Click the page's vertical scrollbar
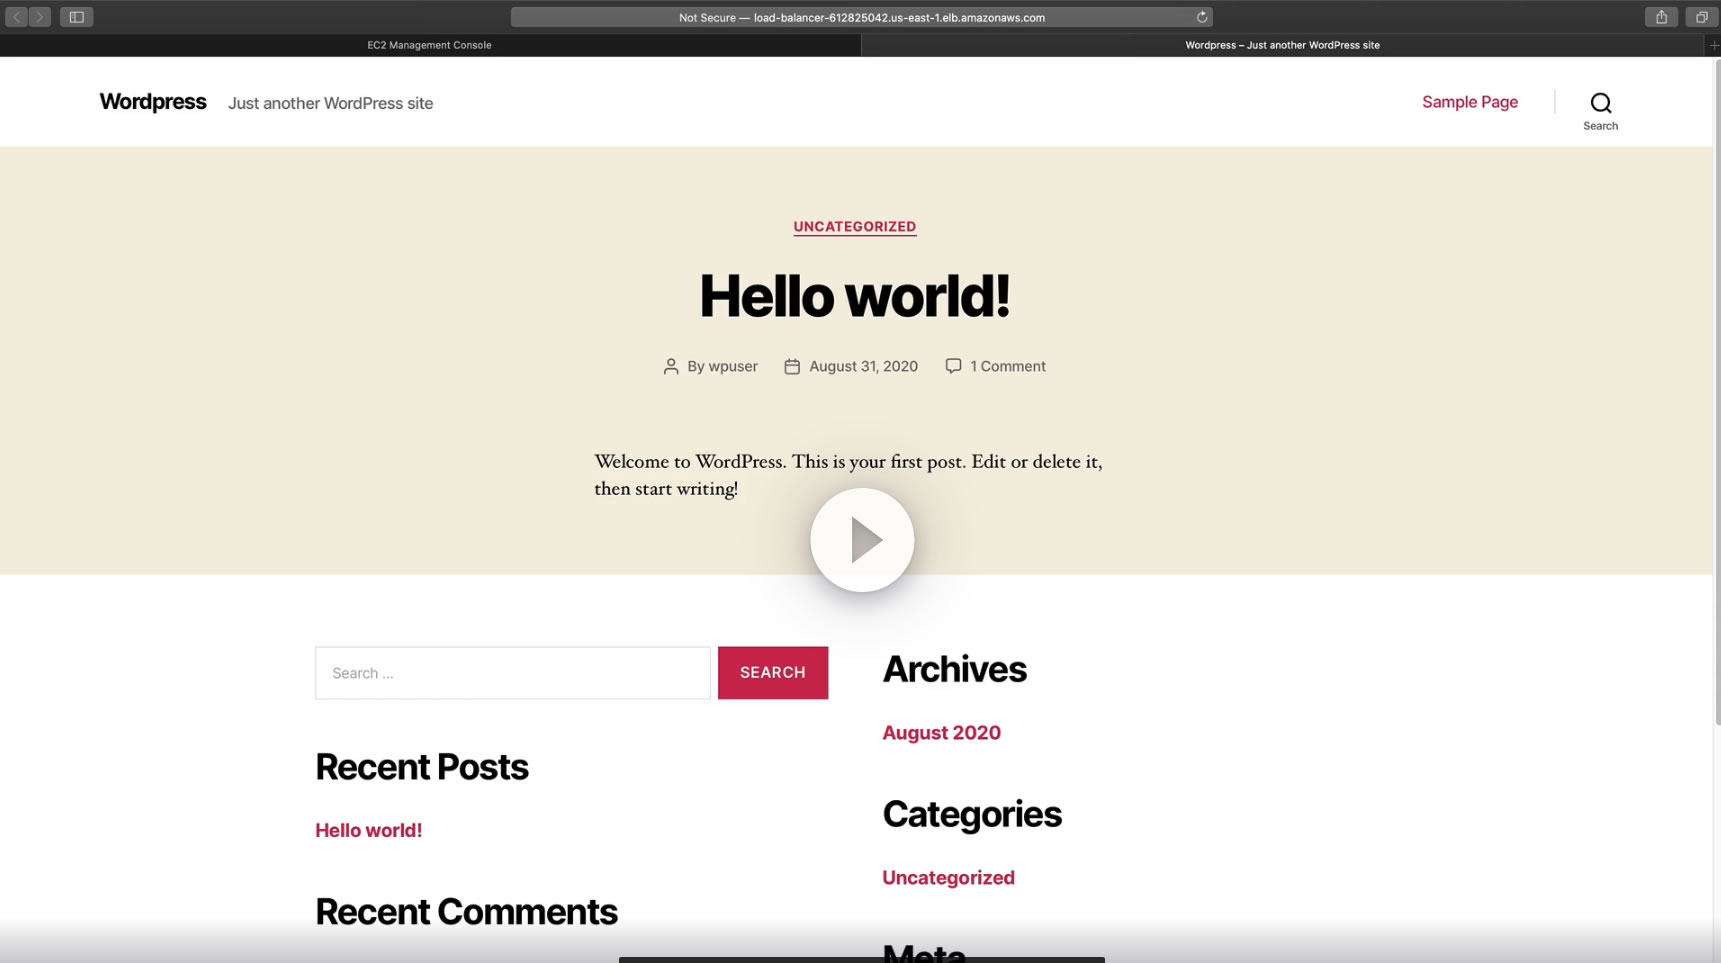 (x=1717, y=390)
